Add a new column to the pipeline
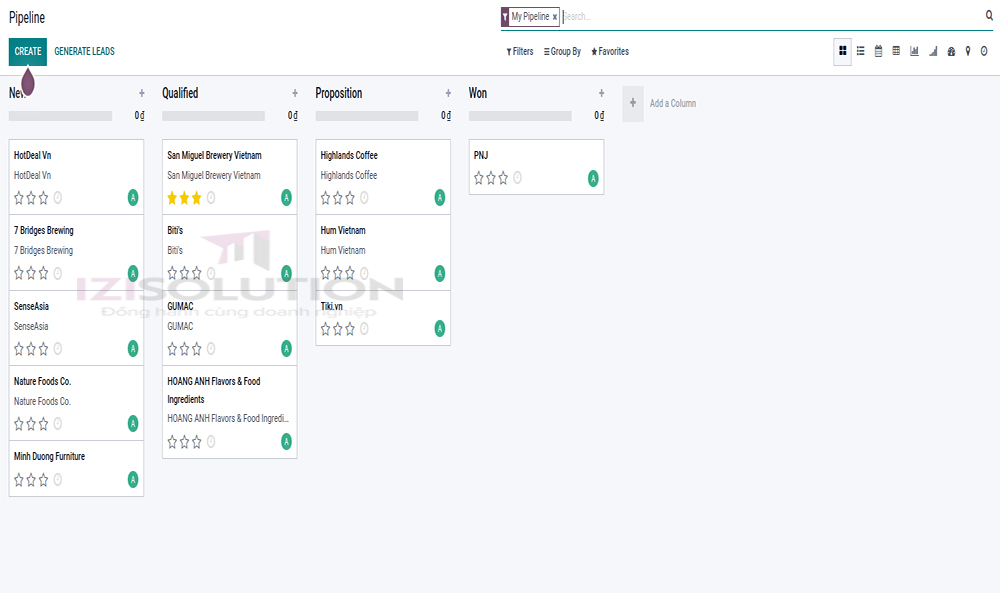Viewport: 1000px width, 593px height. coord(633,102)
